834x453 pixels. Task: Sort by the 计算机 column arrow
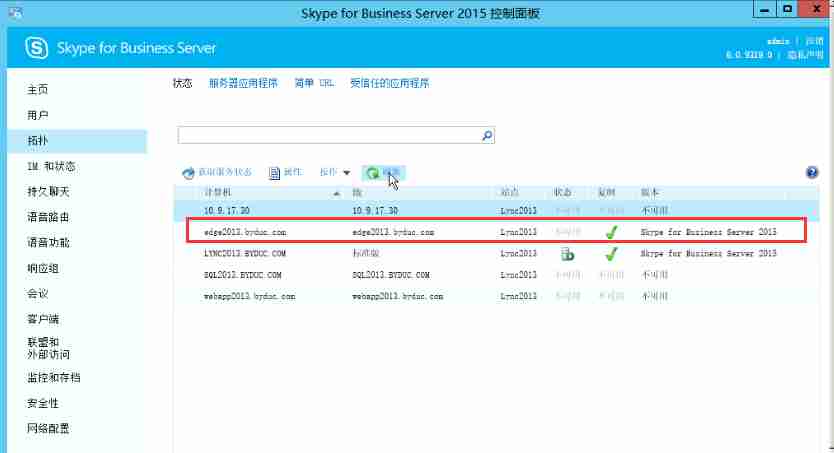pos(336,194)
